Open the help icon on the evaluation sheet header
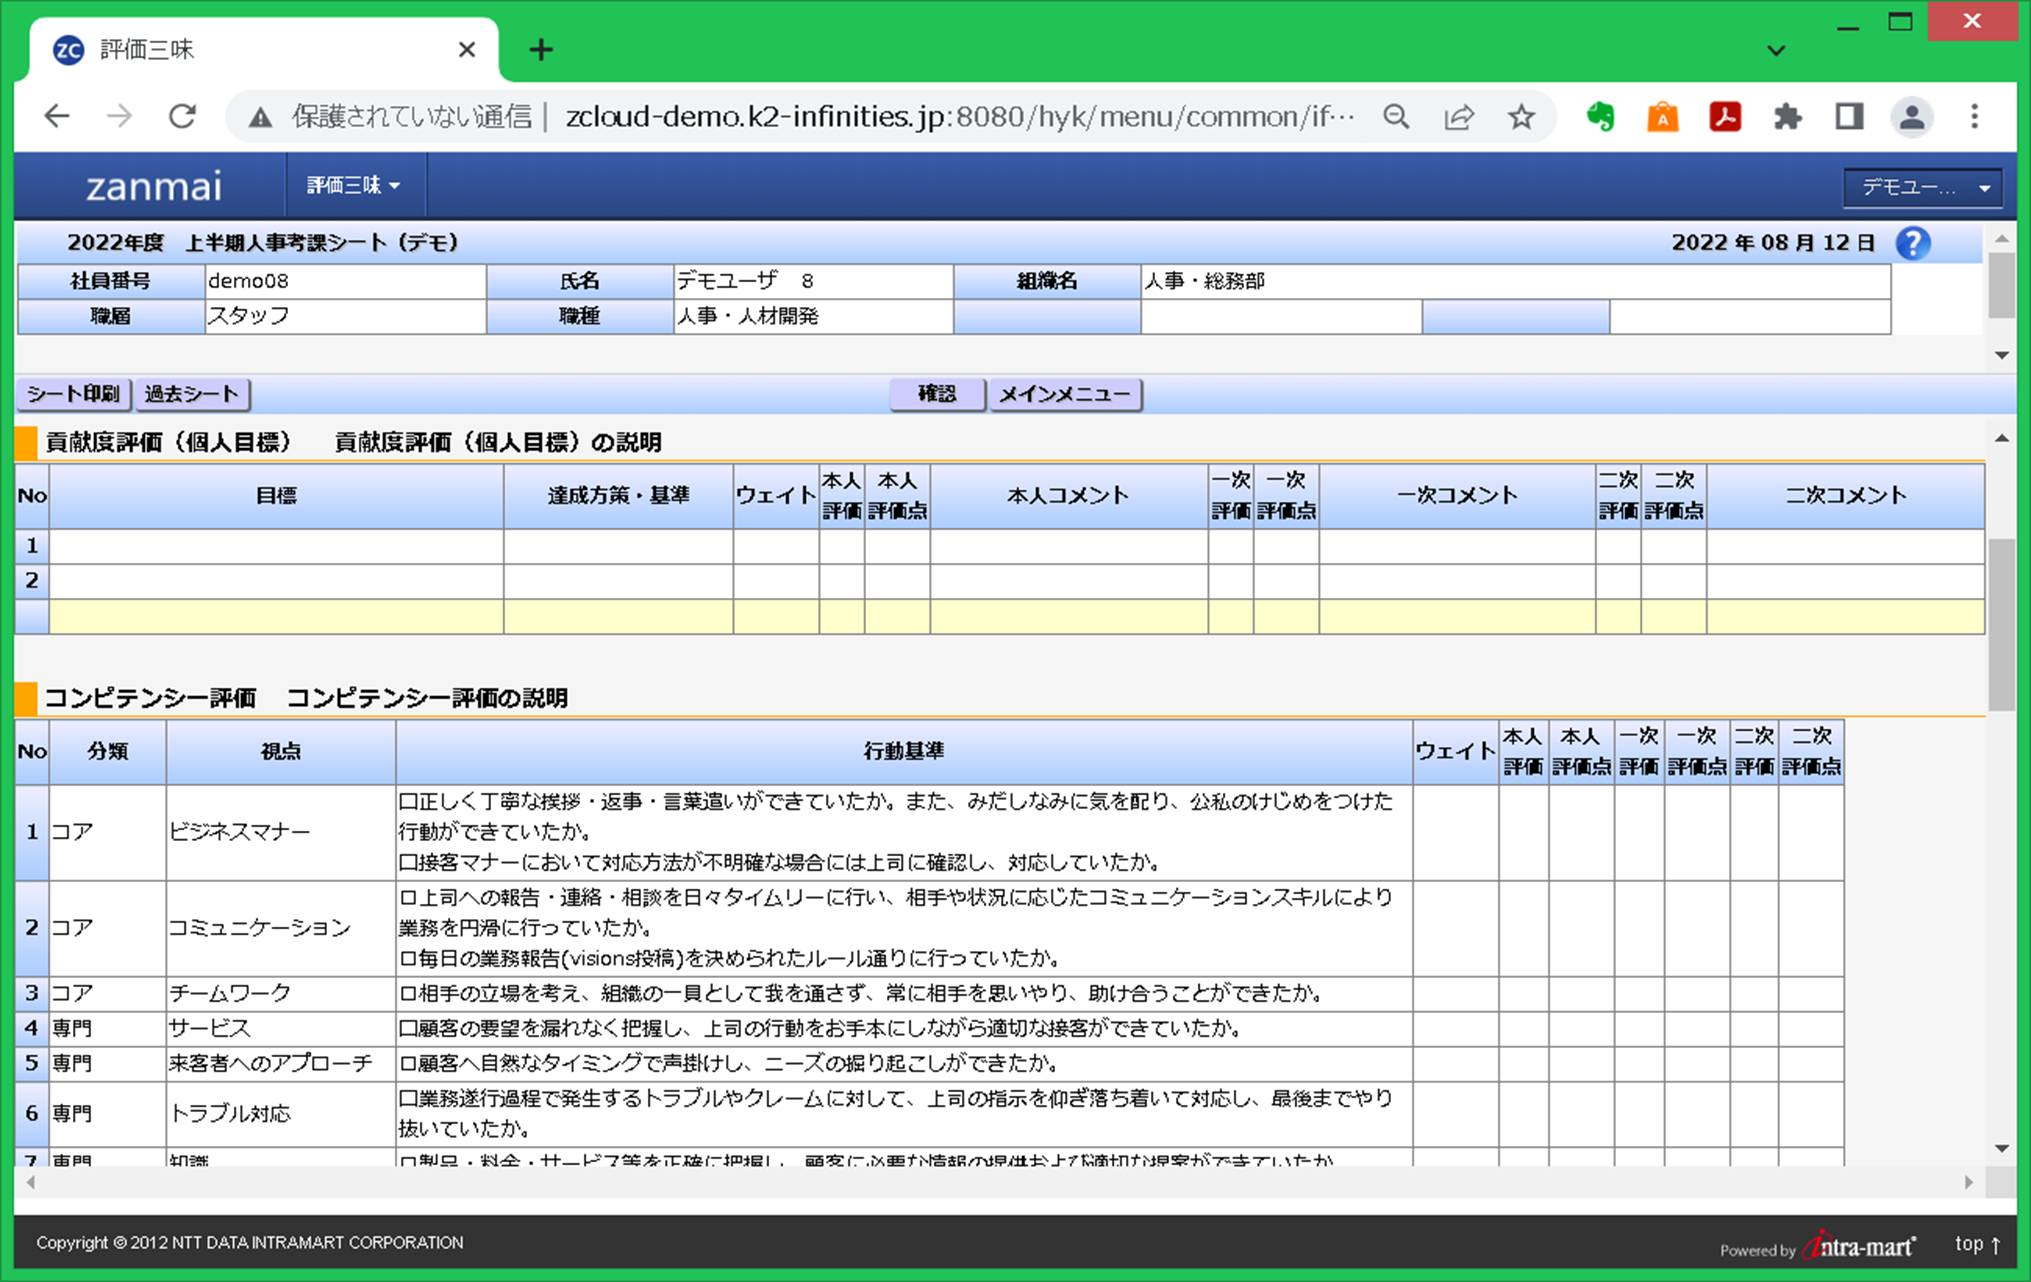Viewport: 2031px width, 1282px height. [x=1913, y=242]
